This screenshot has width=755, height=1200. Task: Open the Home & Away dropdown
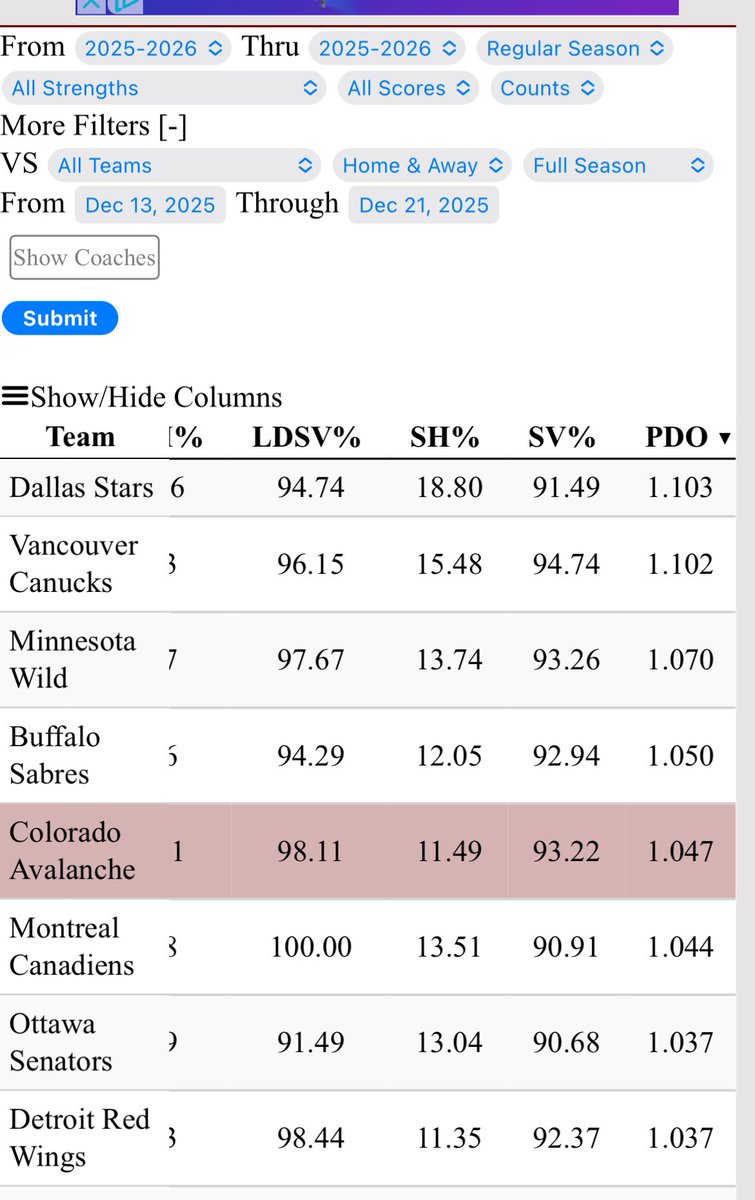[x=422, y=165]
